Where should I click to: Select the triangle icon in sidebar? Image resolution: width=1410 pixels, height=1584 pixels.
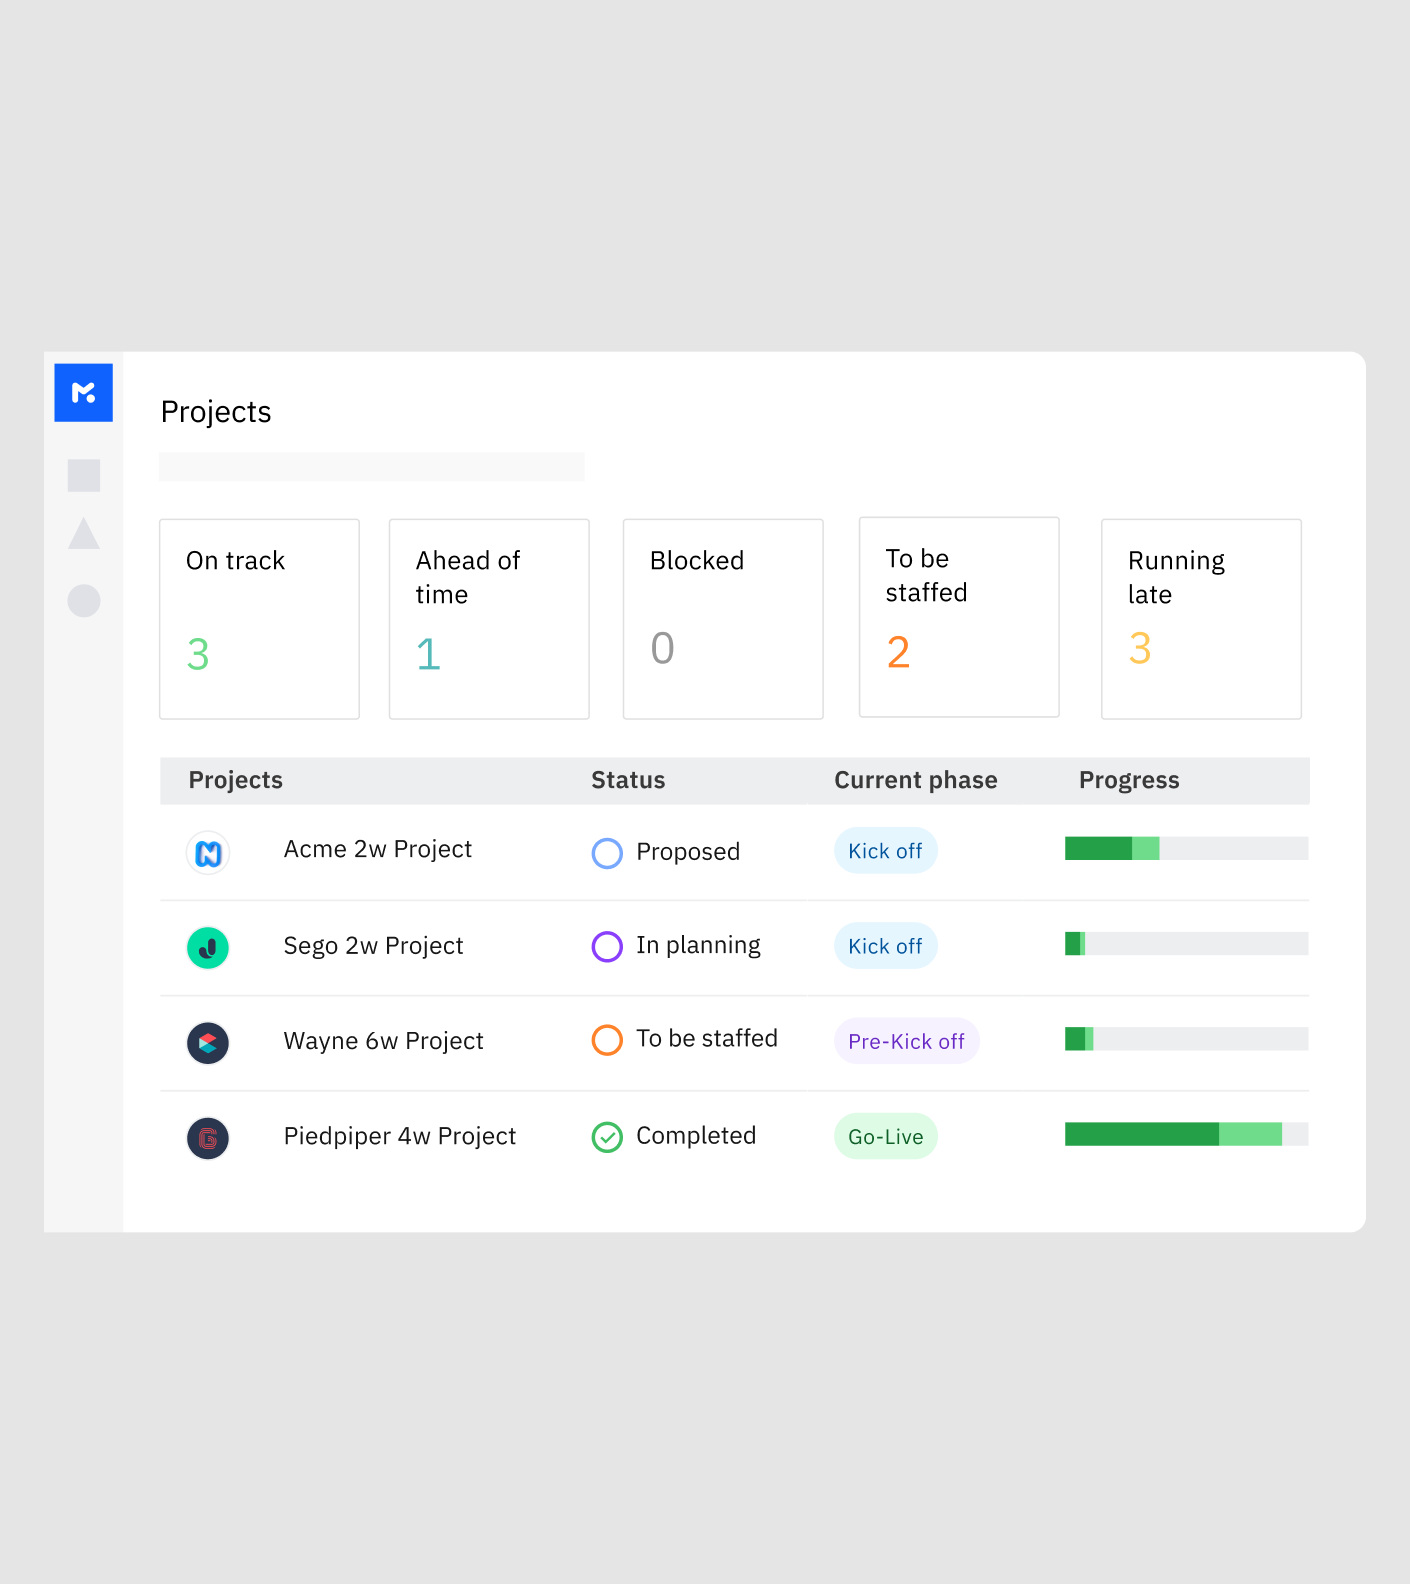[x=84, y=534]
